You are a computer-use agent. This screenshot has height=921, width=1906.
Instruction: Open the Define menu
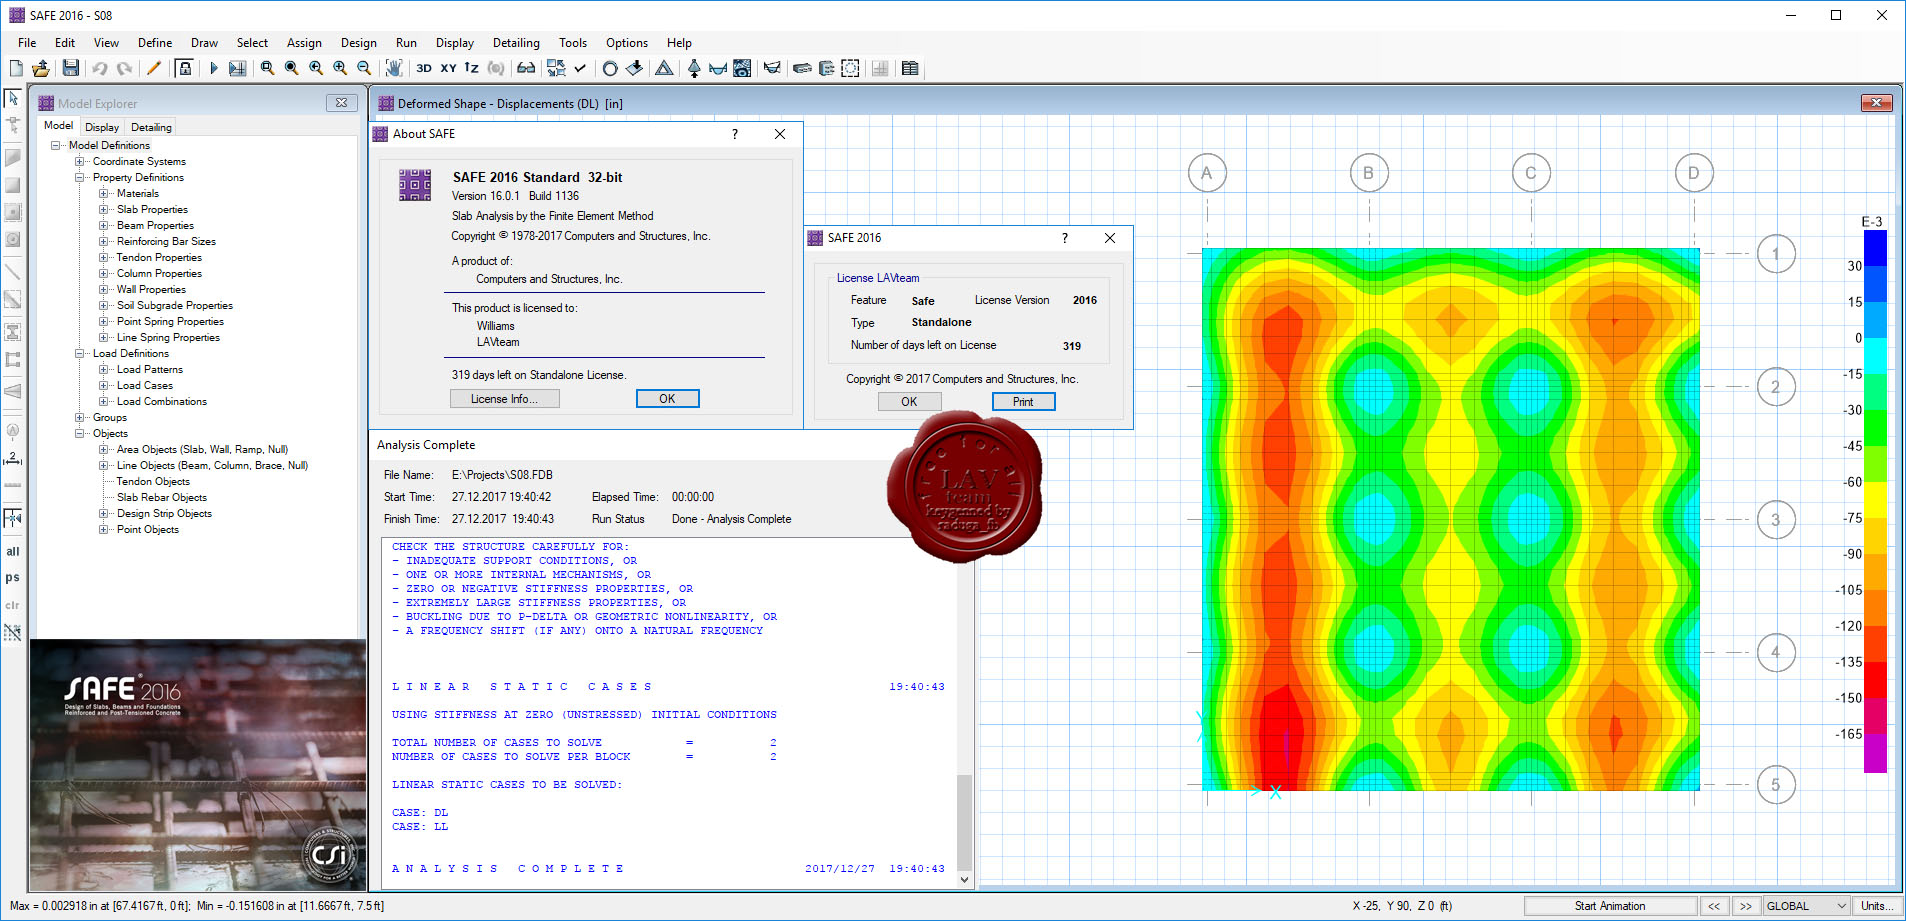point(155,43)
